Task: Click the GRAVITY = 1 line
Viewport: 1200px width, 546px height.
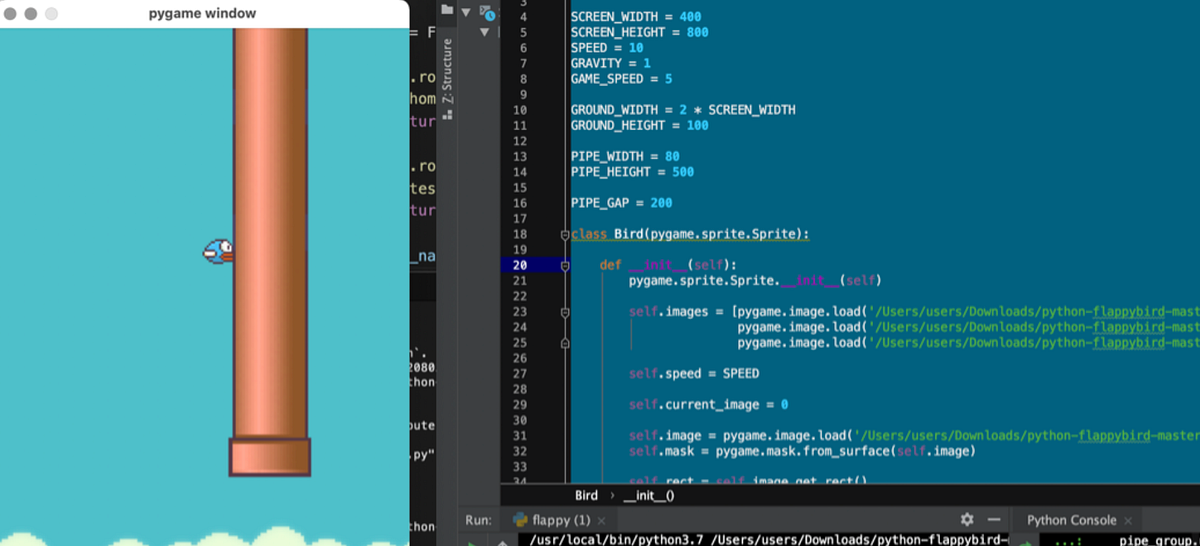Action: [611, 63]
